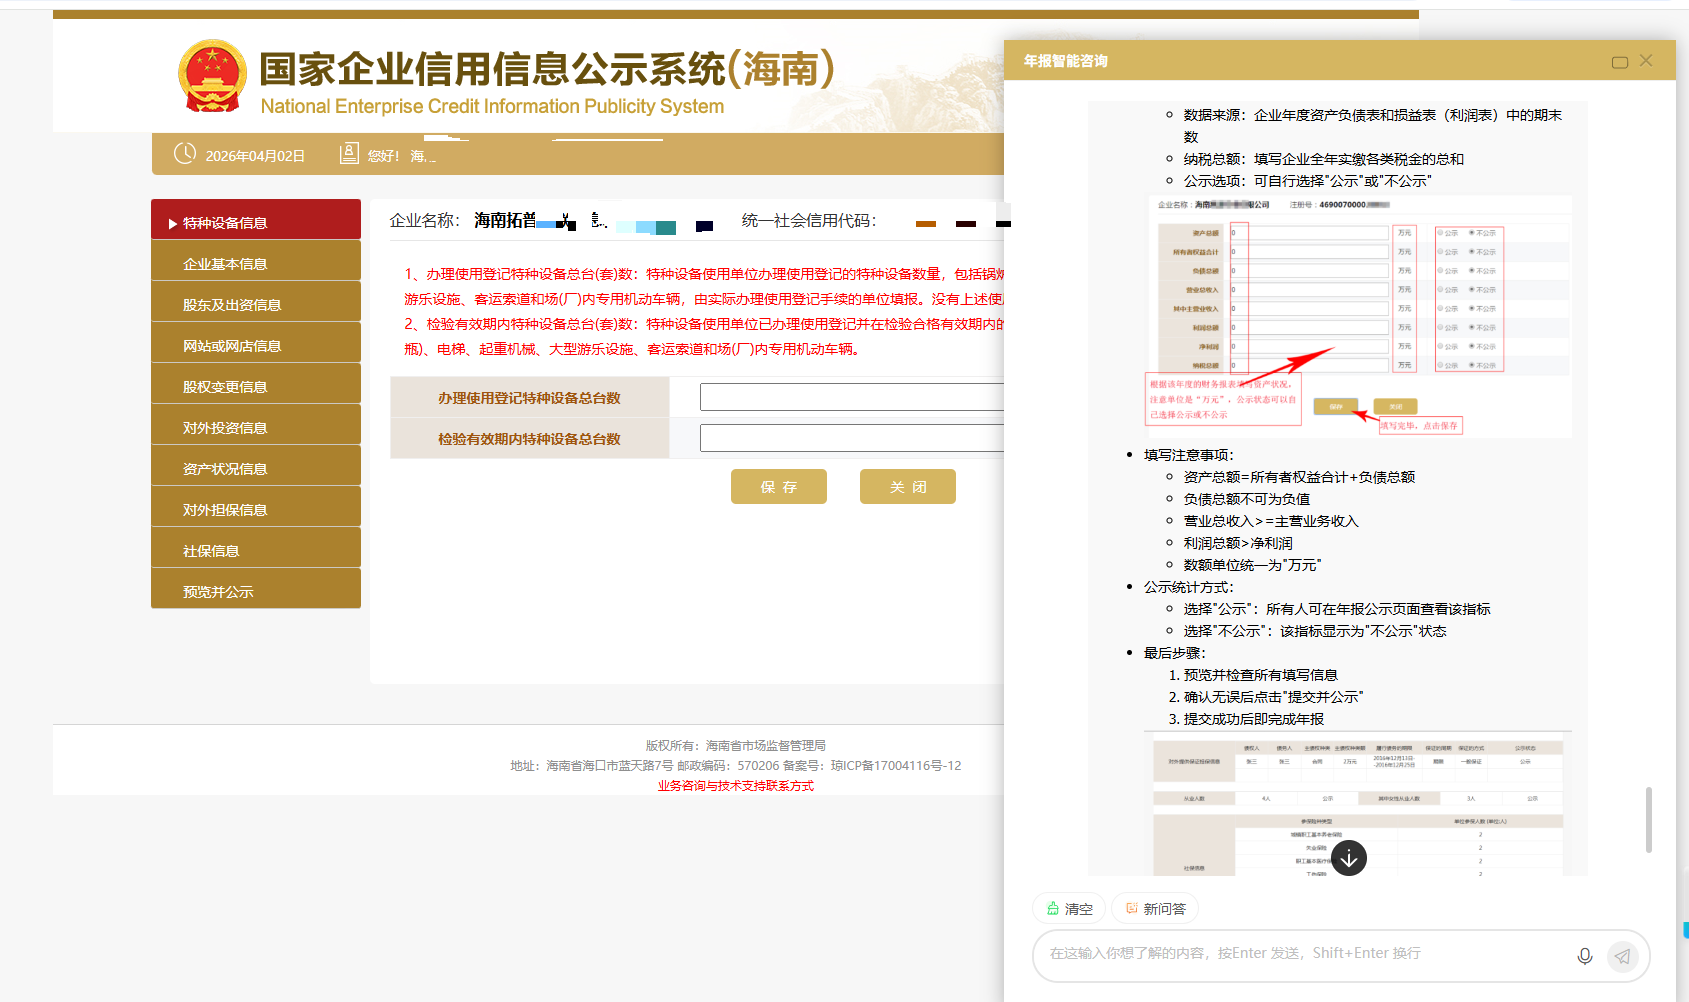
Task: Open the 特种设备信息 menu item
Action: click(x=256, y=222)
